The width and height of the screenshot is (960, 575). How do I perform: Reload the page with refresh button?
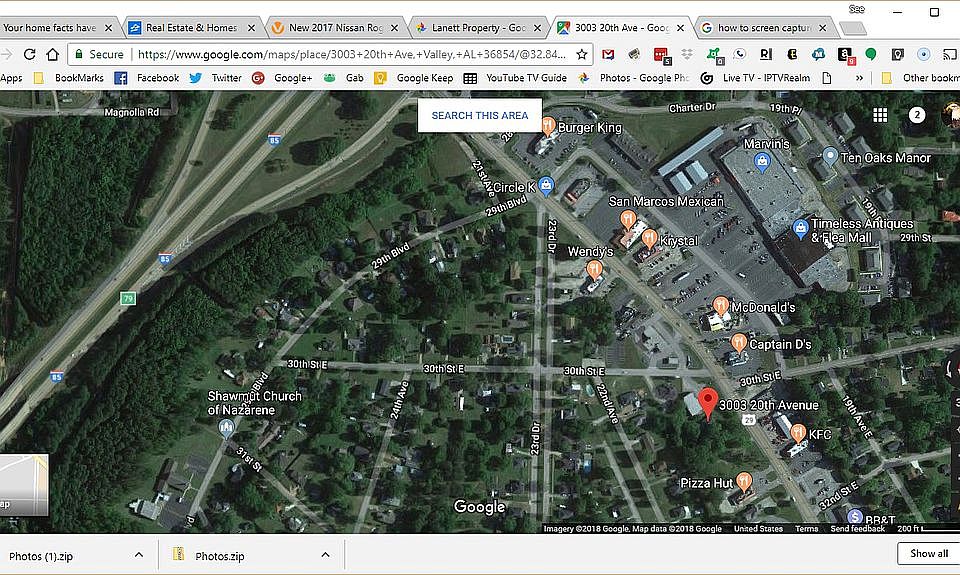[x=53, y=54]
